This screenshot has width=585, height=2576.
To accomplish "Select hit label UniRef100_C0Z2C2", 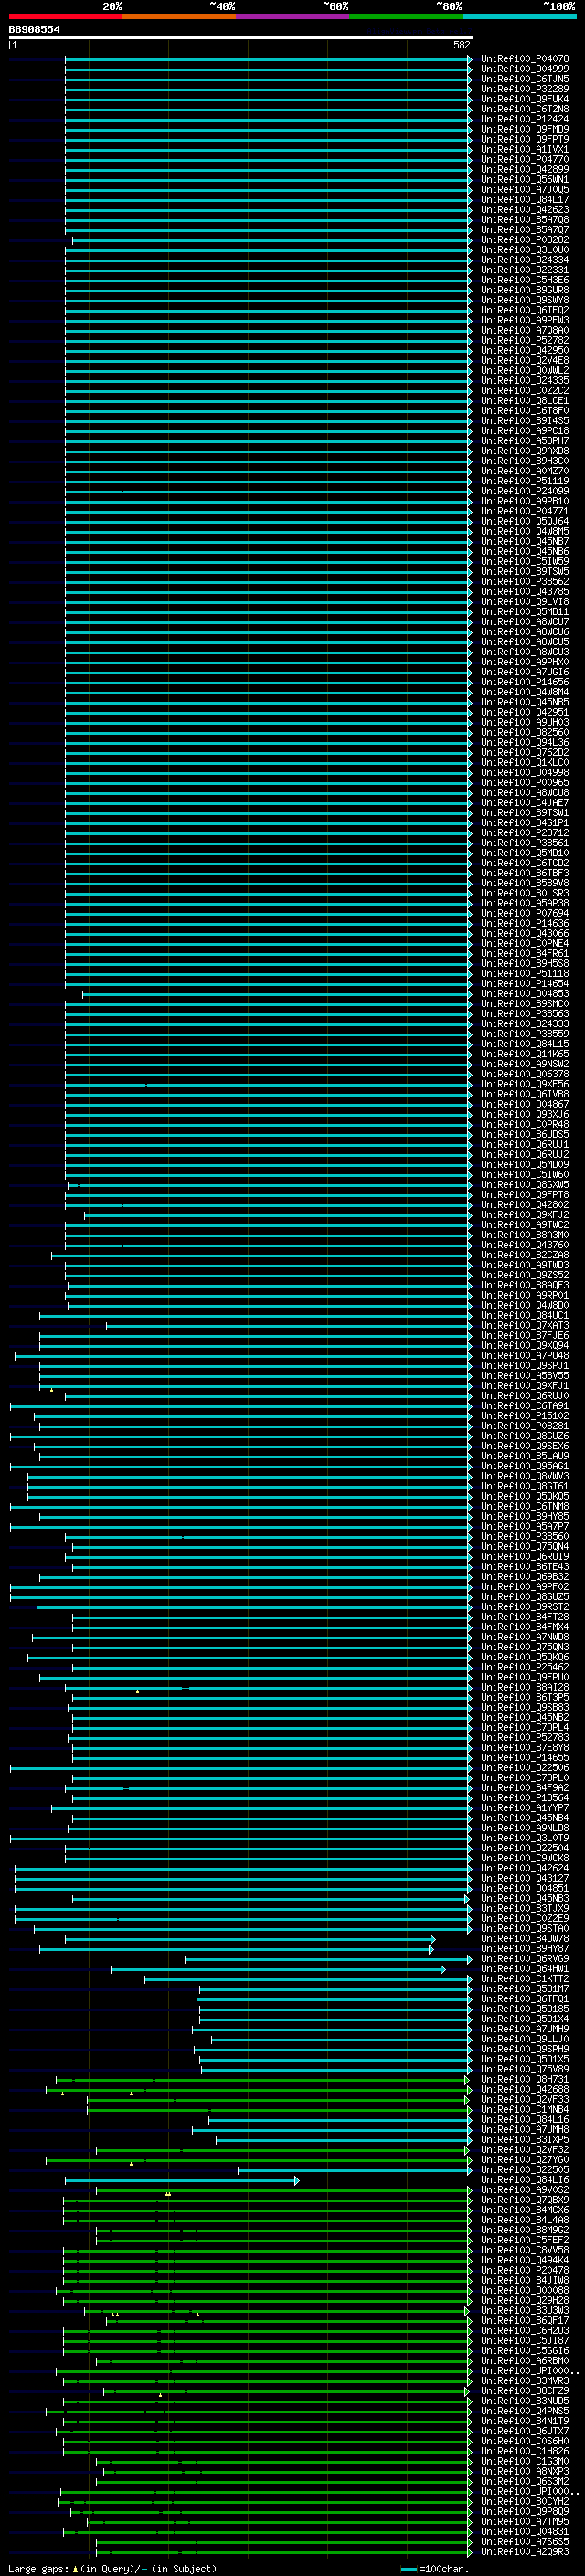I will (x=525, y=391).
